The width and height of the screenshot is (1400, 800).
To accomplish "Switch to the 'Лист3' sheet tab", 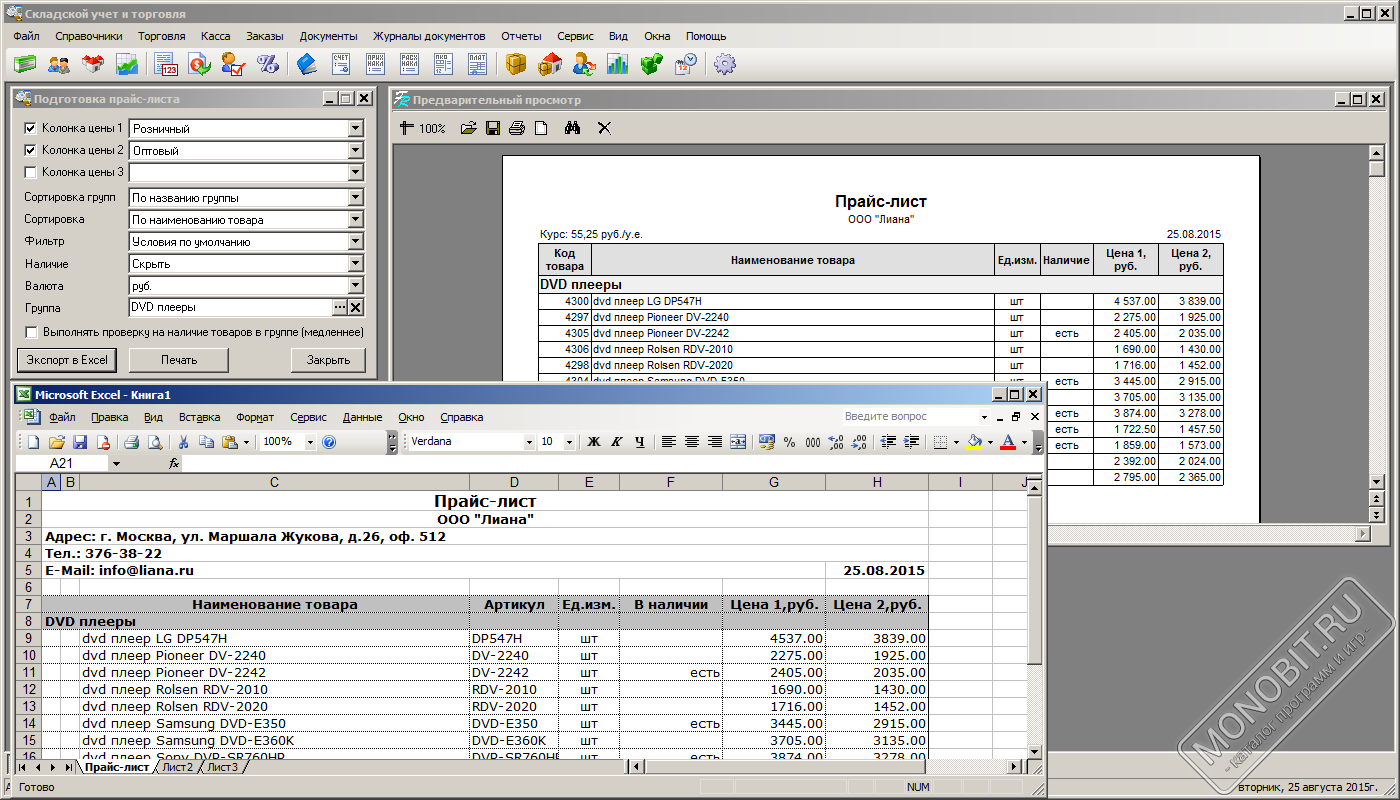I will (x=223, y=767).
